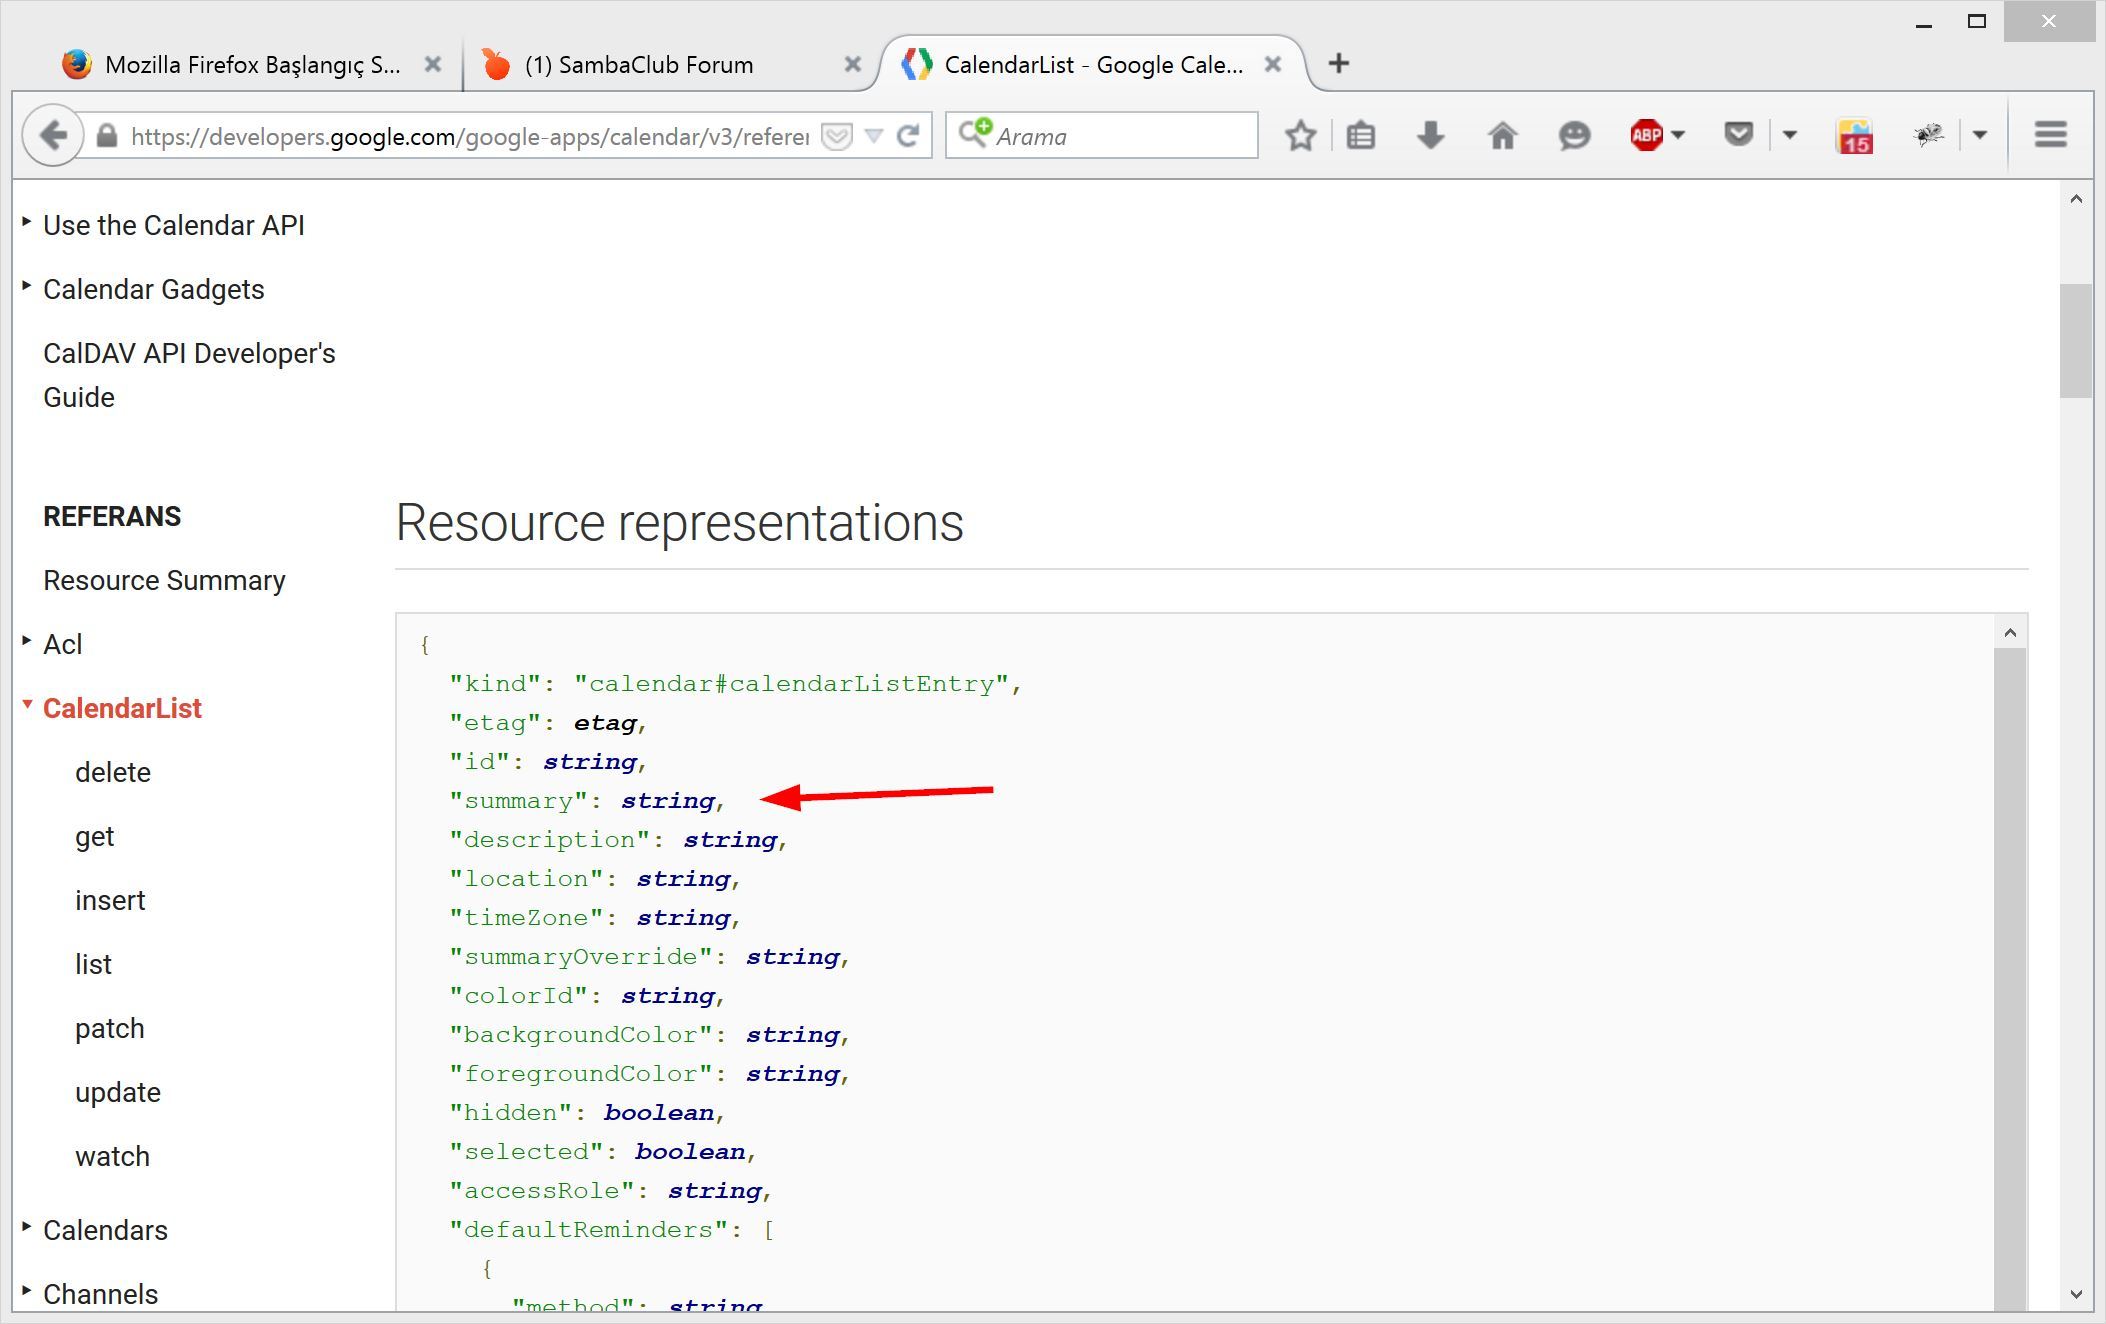Viewport: 2106px width, 1324px height.
Task: Open the Firefox hamburger menu
Action: (x=2050, y=135)
